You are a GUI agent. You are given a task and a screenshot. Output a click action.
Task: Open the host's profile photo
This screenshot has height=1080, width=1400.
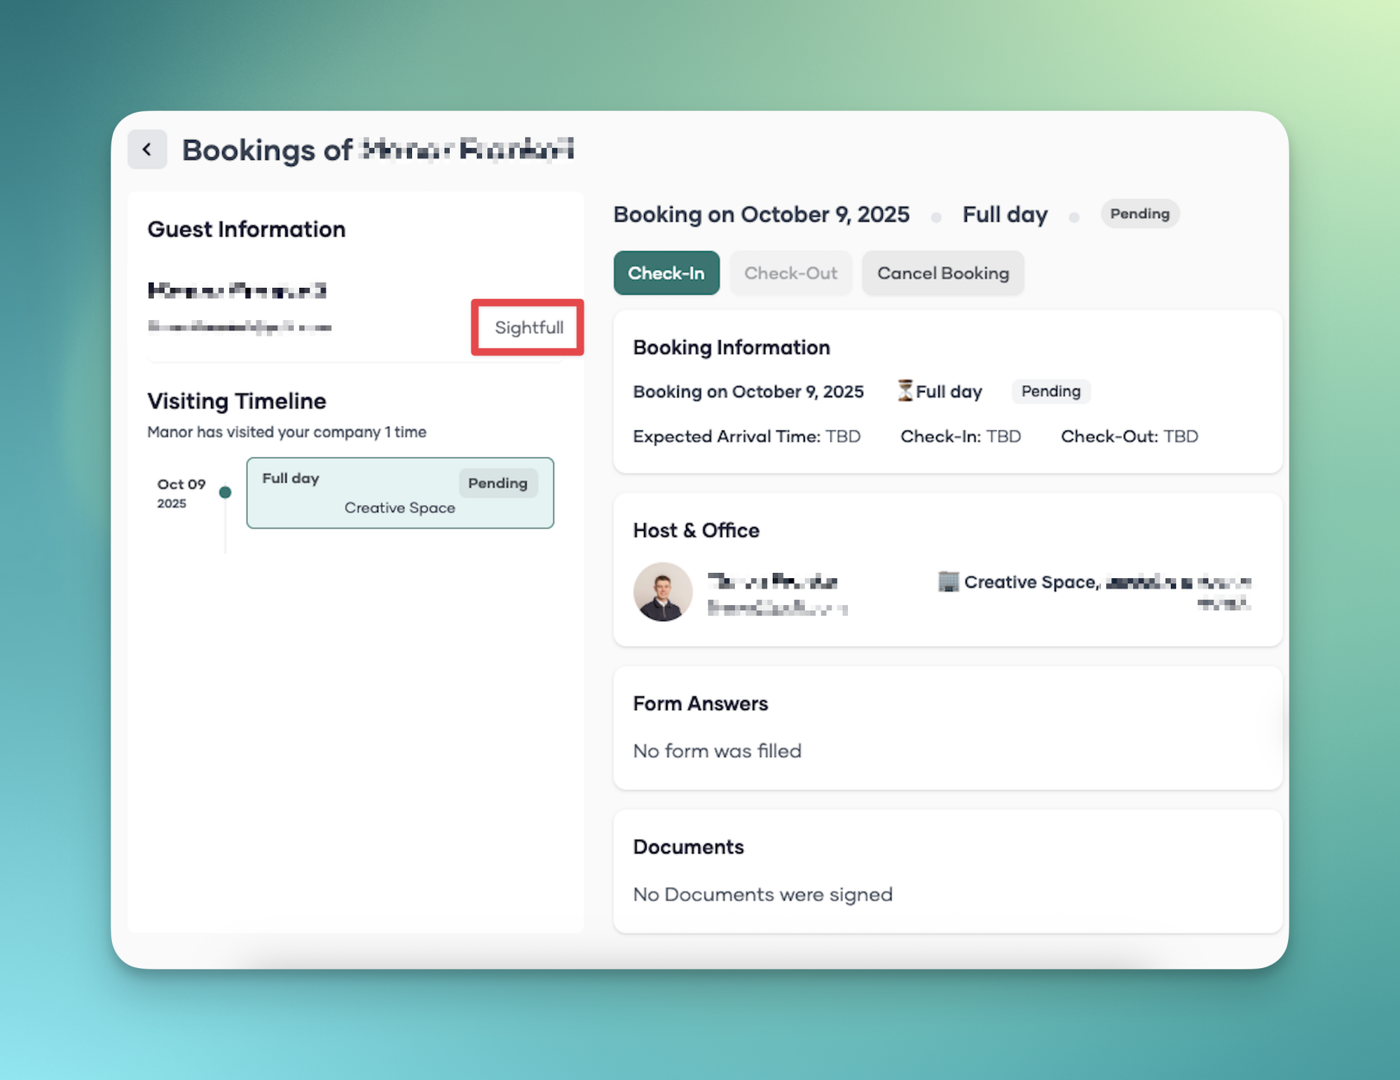point(663,592)
